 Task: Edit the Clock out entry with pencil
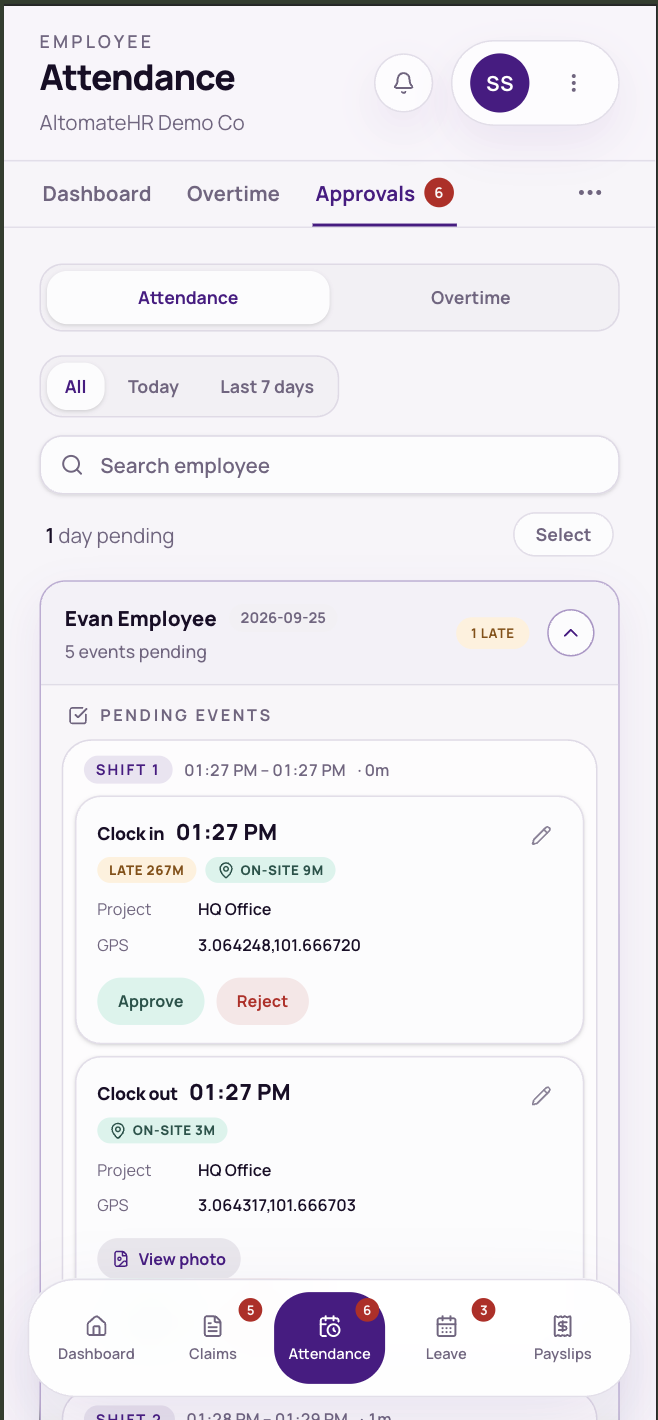coord(541,1096)
